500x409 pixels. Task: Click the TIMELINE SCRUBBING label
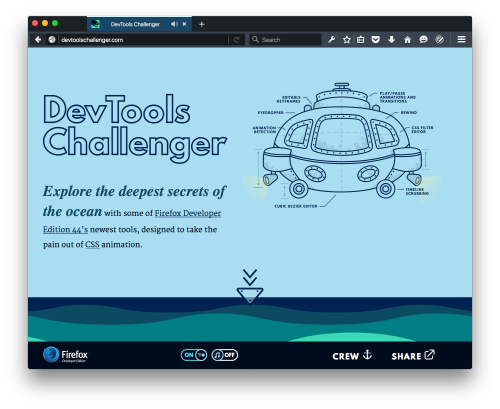coord(417,191)
